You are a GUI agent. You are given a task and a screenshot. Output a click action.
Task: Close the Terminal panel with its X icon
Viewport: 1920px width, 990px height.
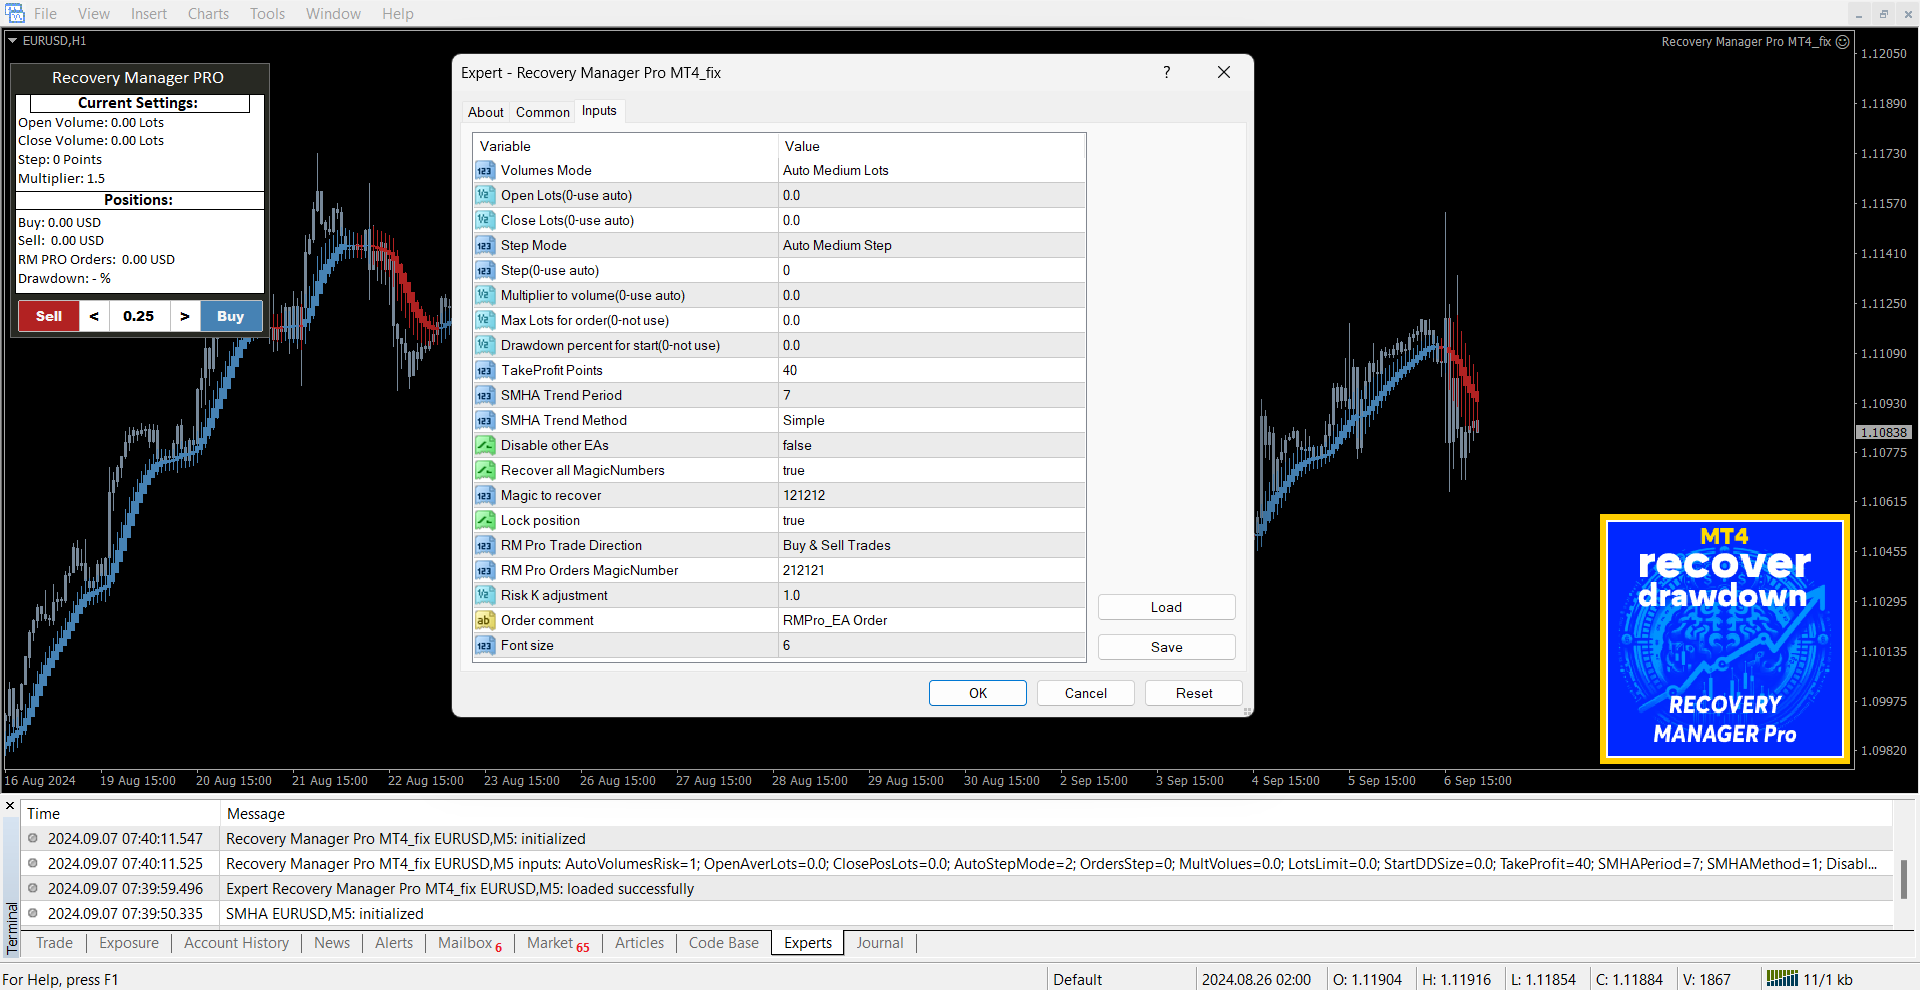click(x=10, y=806)
